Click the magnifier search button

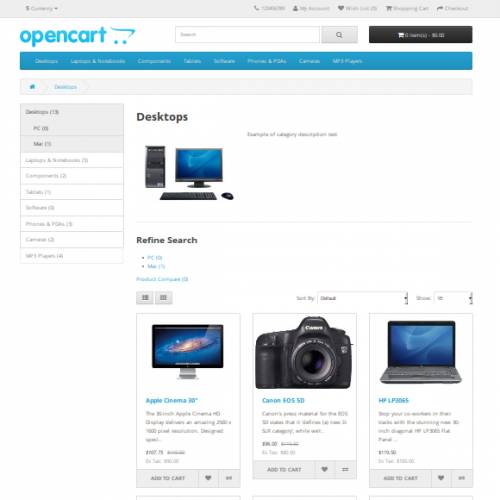click(339, 35)
